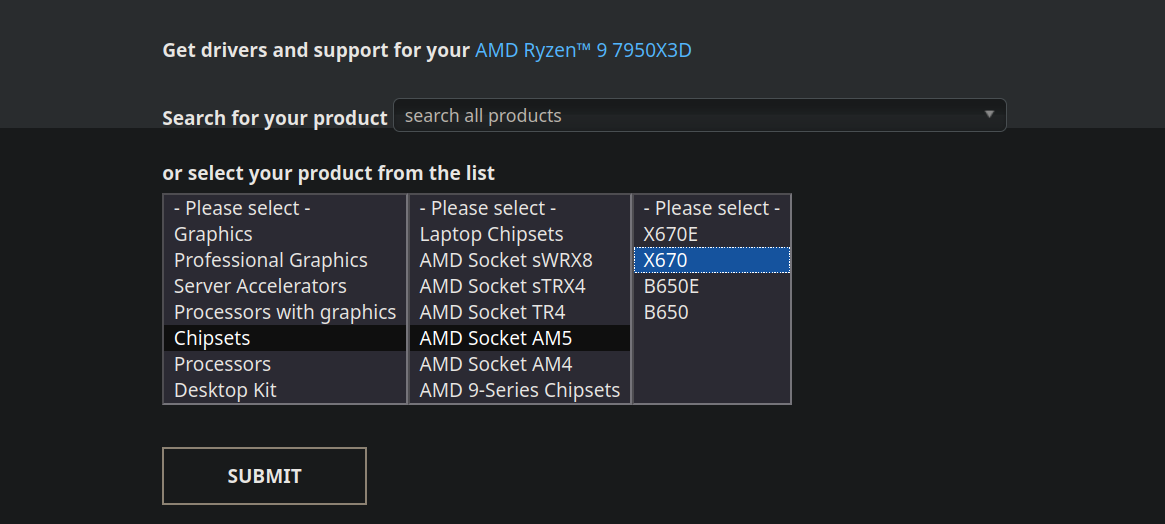Pick Processors with graphics option
Screen dimensions: 1165x524
click(x=285, y=312)
